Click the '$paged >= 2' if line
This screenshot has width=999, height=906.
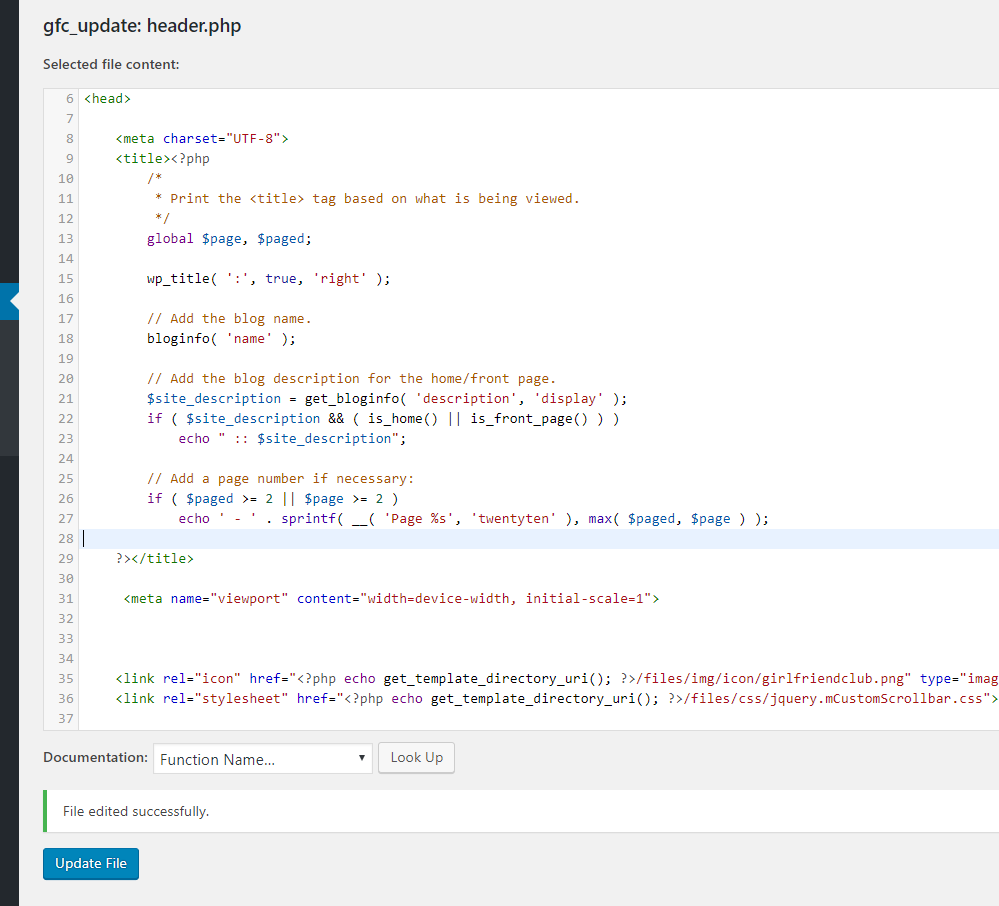click(273, 498)
